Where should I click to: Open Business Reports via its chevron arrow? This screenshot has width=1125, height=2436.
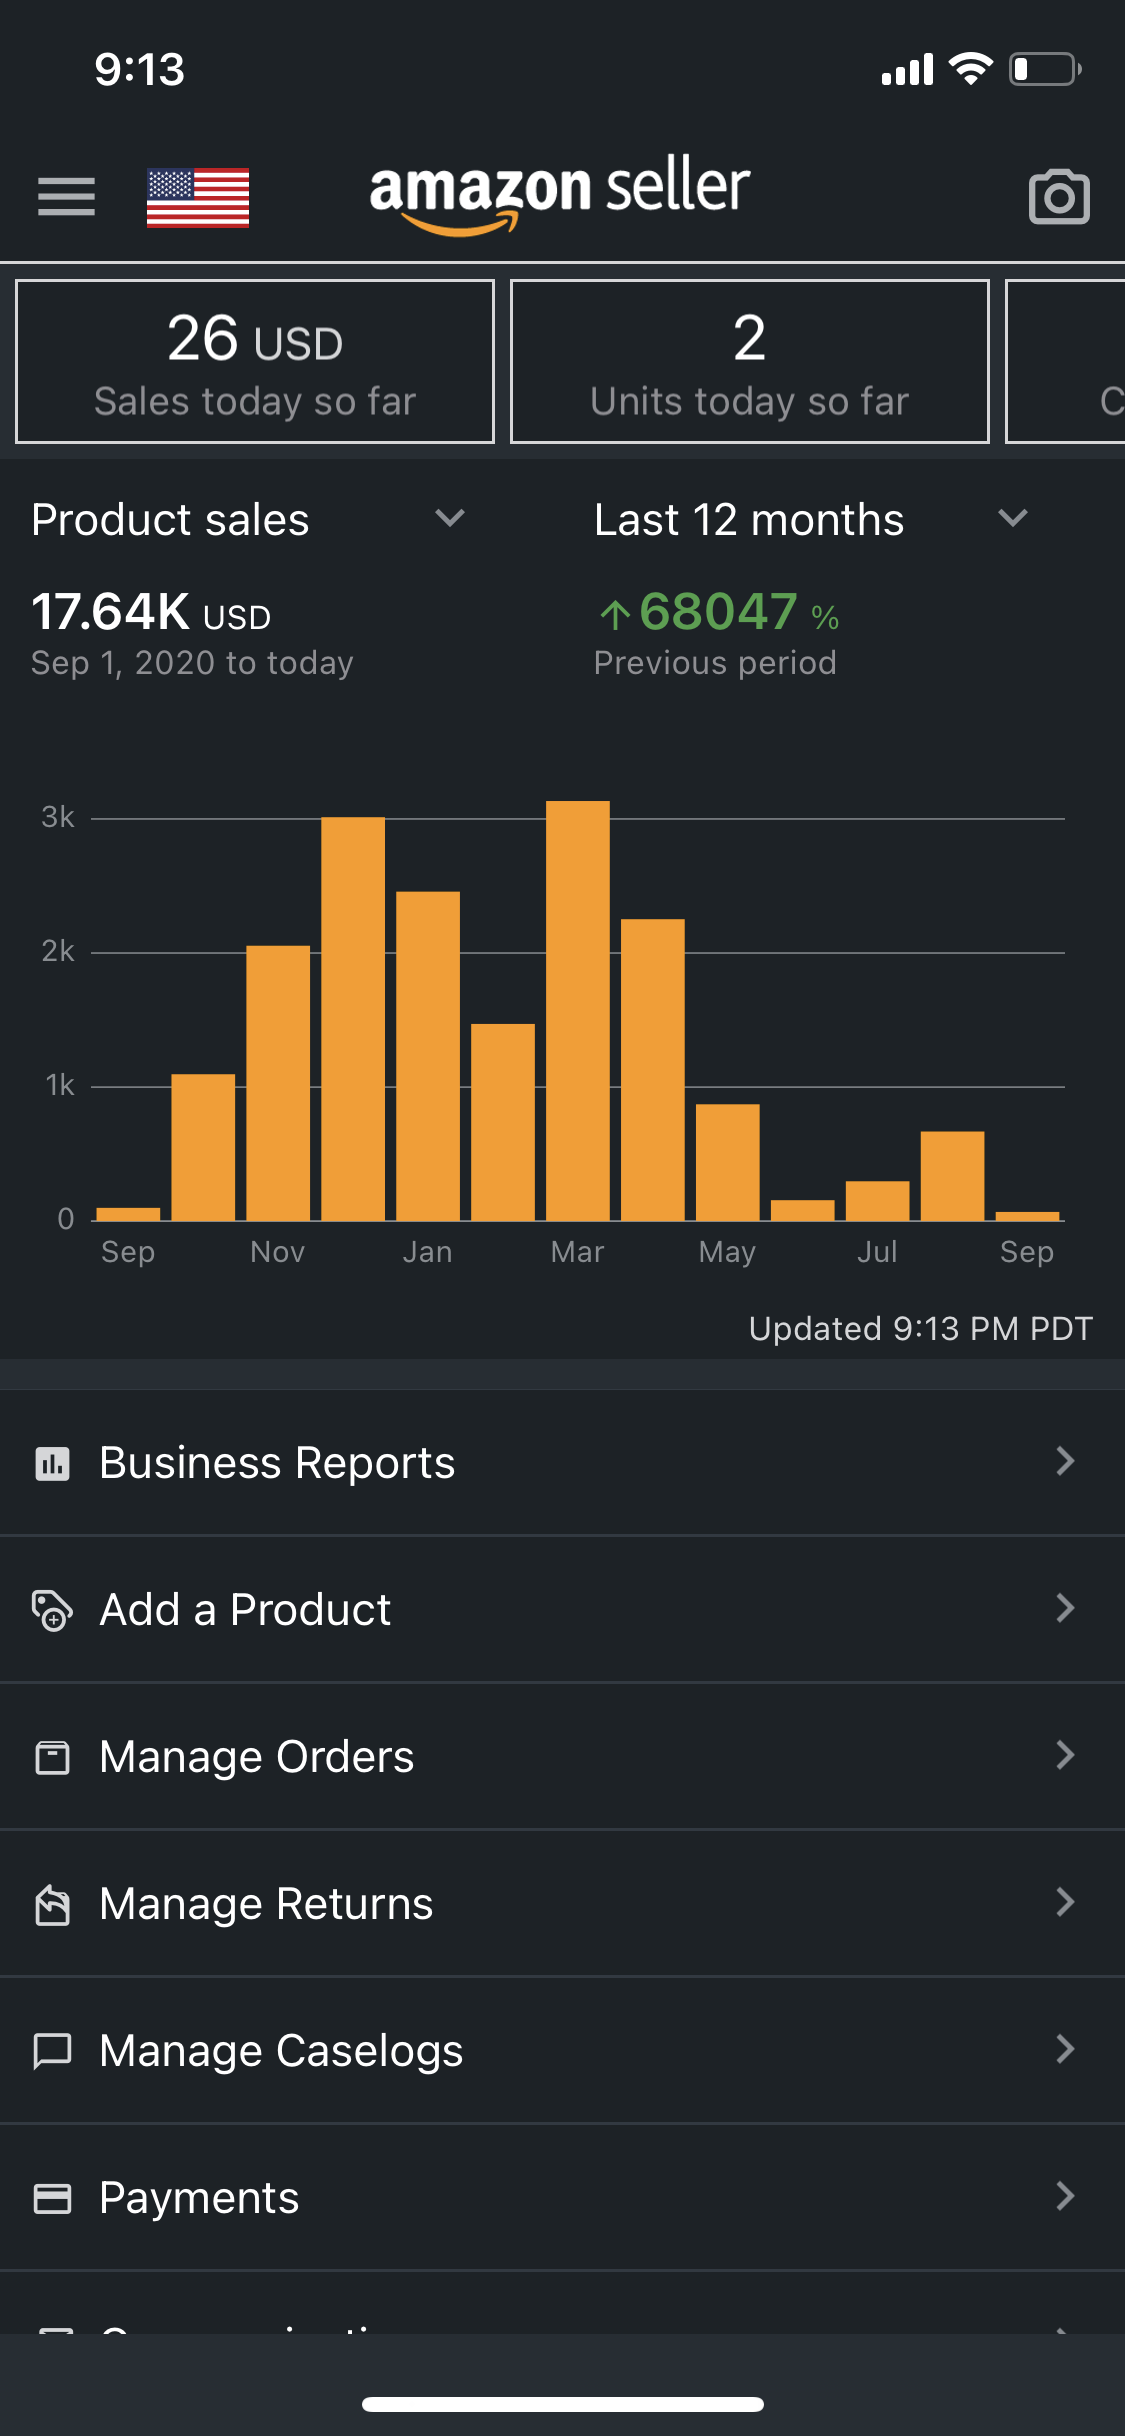pyautogui.click(x=1065, y=1462)
